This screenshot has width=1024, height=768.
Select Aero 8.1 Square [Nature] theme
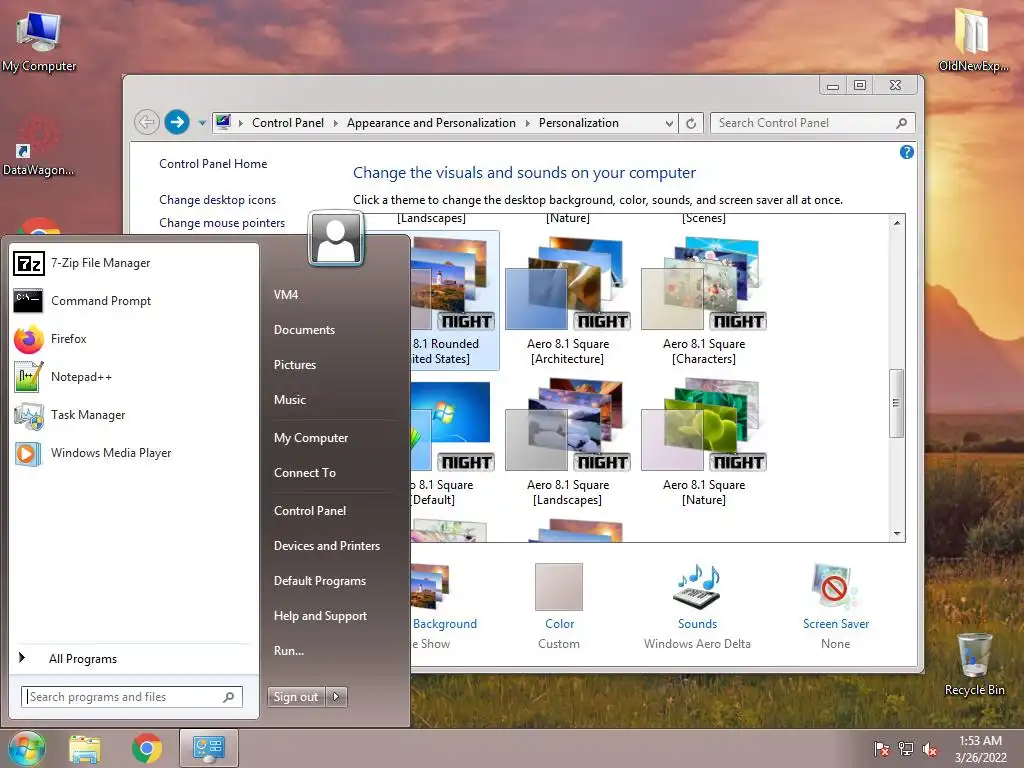click(703, 442)
